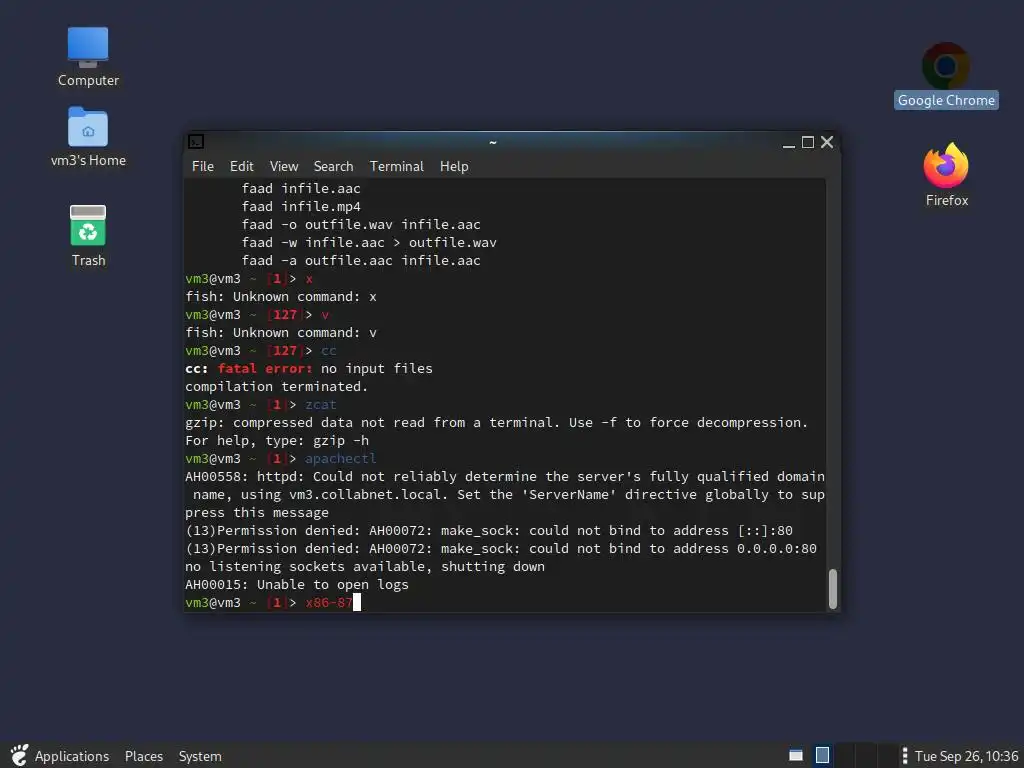Click the line ending in address 0.0.0.0:80
Image resolution: width=1024 pixels, height=768 pixels.
point(501,549)
